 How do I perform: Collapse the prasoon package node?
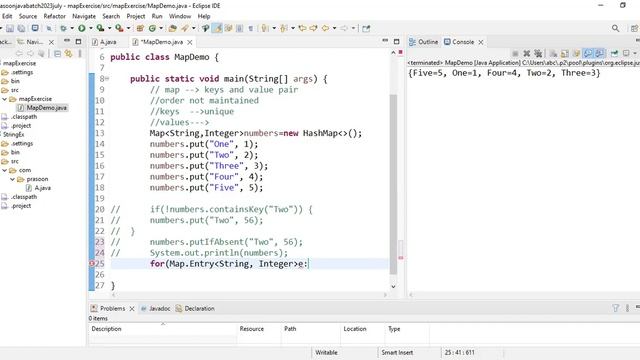(x=12, y=179)
